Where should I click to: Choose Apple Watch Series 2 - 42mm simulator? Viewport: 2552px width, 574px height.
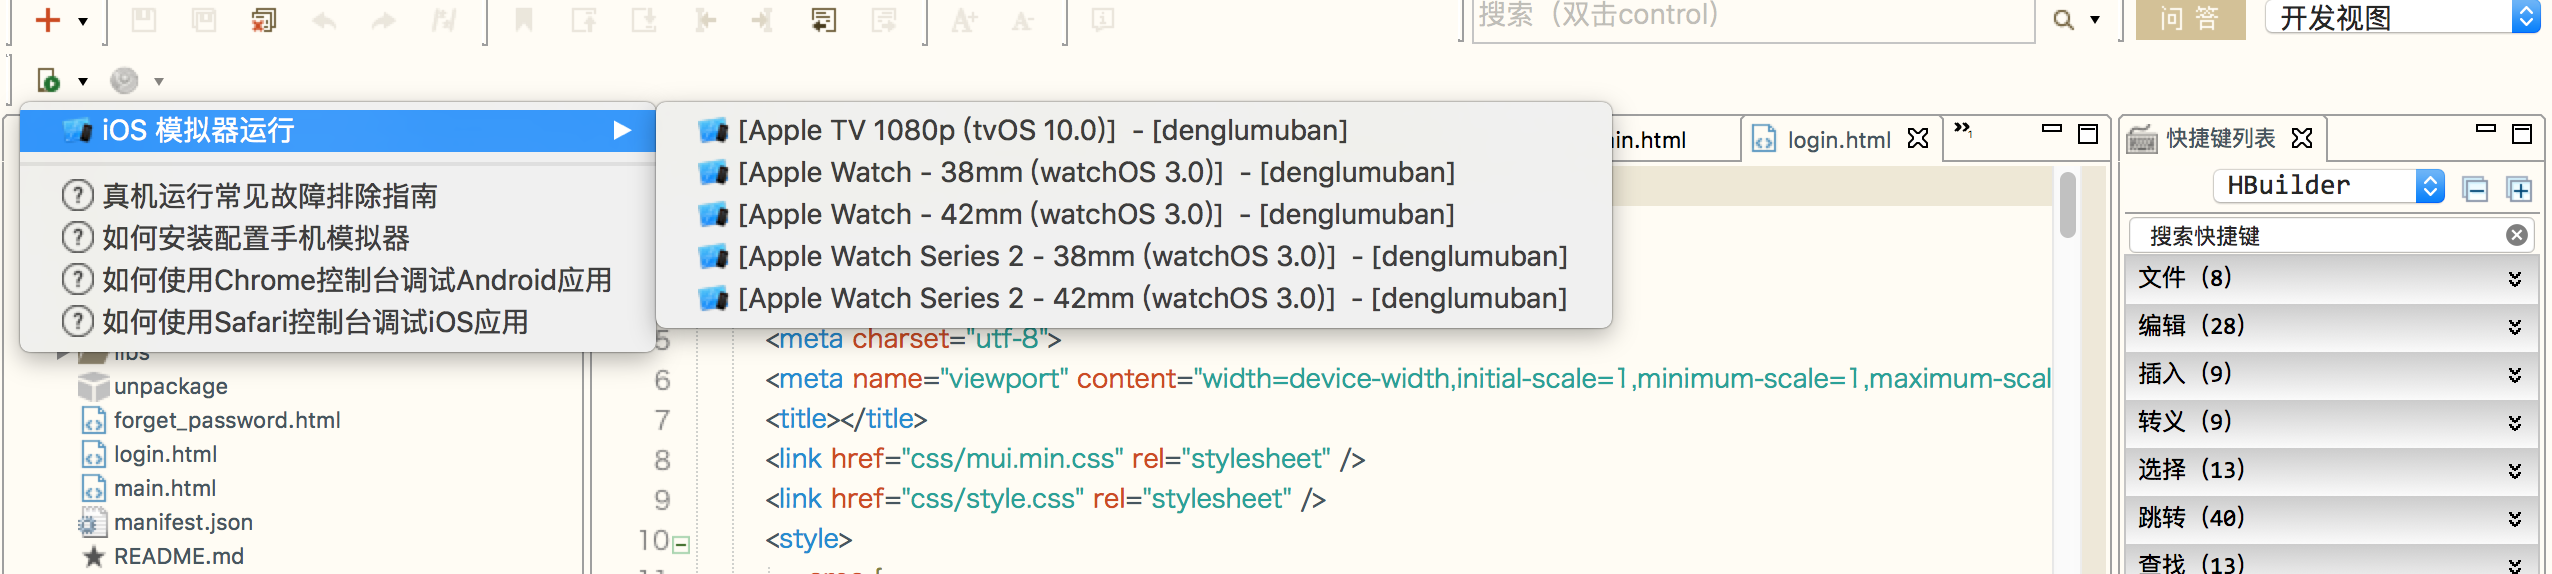(1151, 299)
